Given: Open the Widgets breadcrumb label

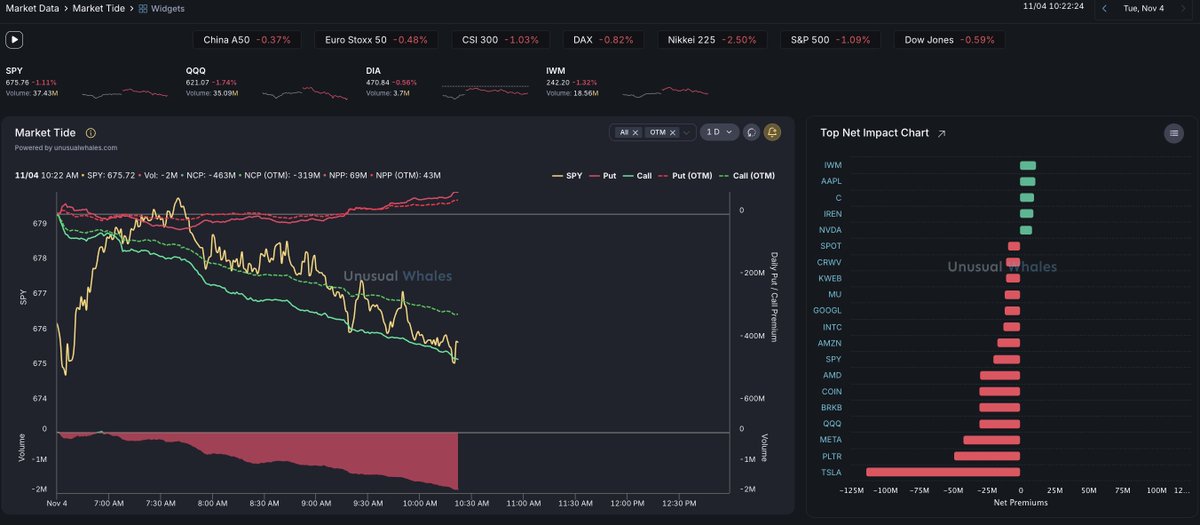Looking at the screenshot, I should coord(166,8).
